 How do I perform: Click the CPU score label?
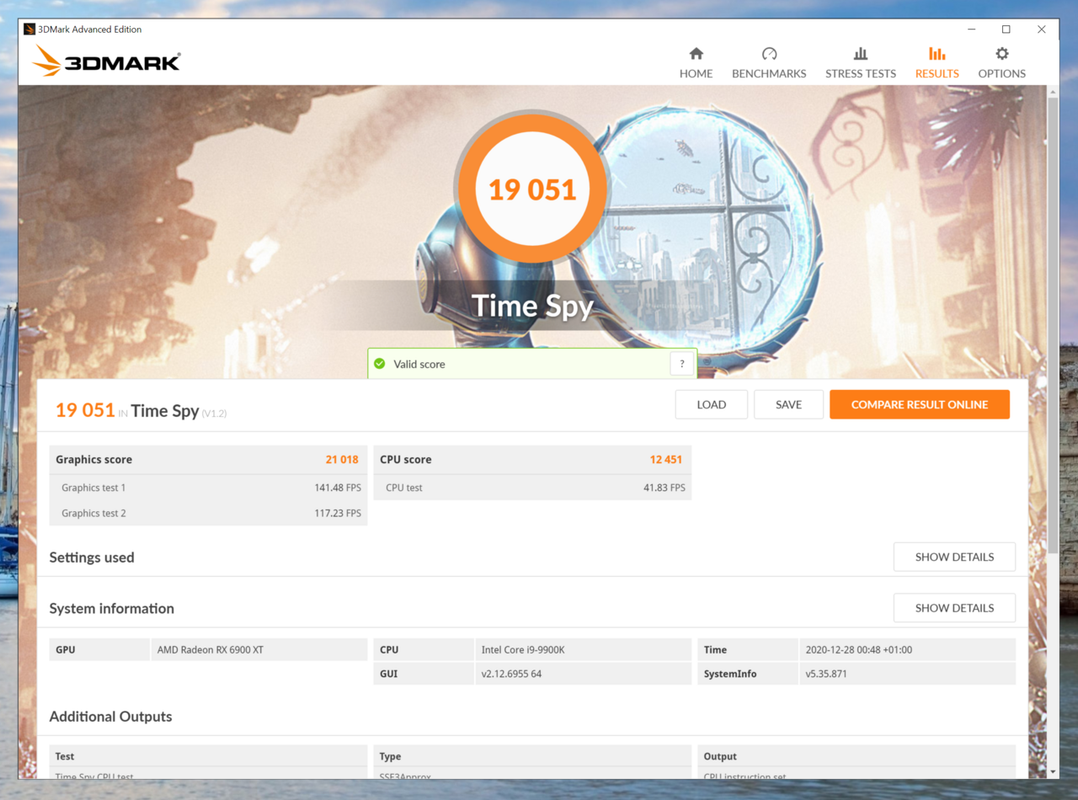click(406, 460)
